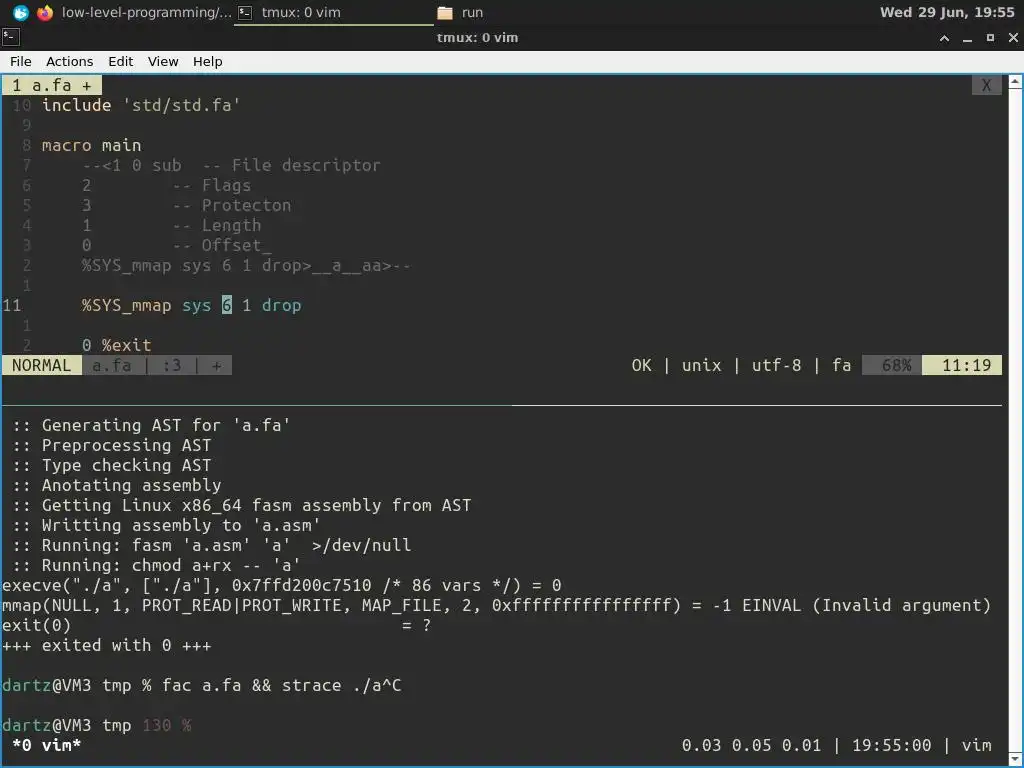
Task: Click the '130 %' exit code prompt
Action: (167, 725)
